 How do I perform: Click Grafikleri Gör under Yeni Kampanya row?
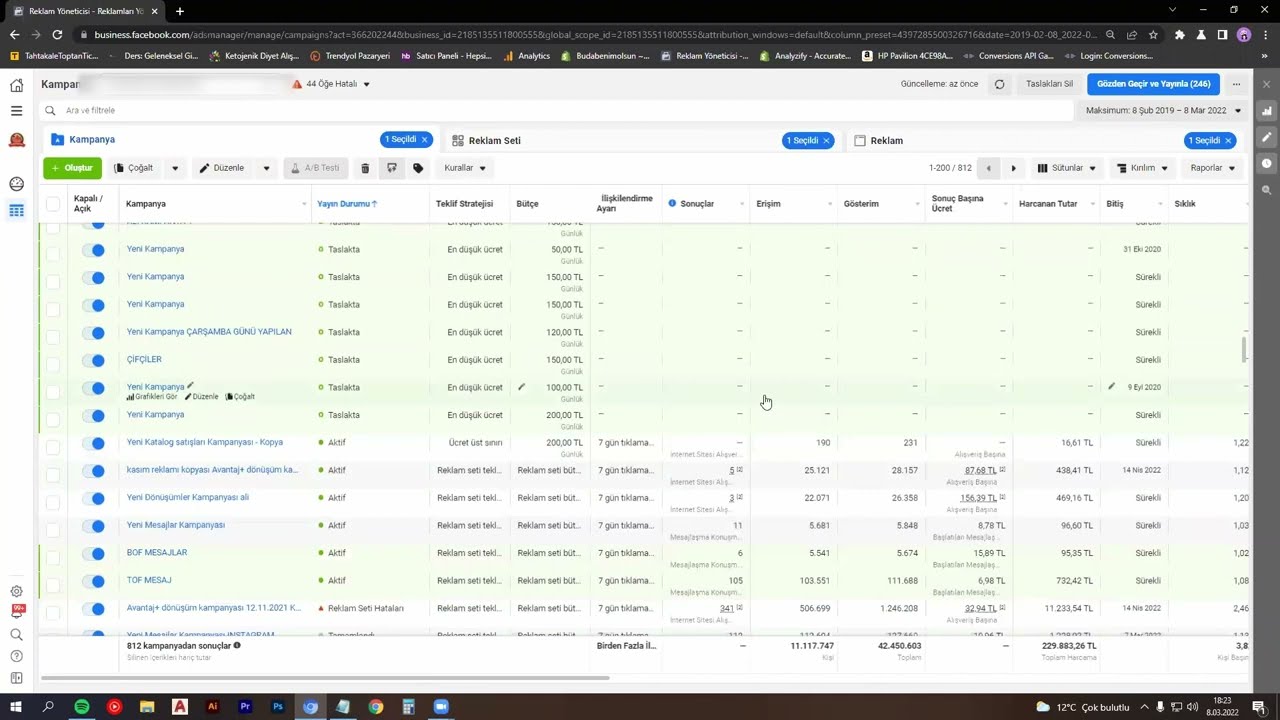click(x=152, y=397)
